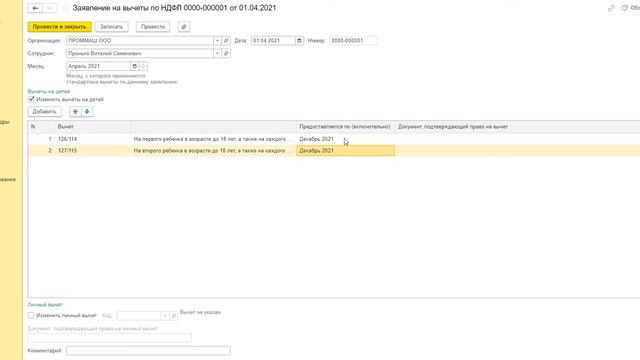
Task: Move the selected deduction row up
Action: pos(75,111)
